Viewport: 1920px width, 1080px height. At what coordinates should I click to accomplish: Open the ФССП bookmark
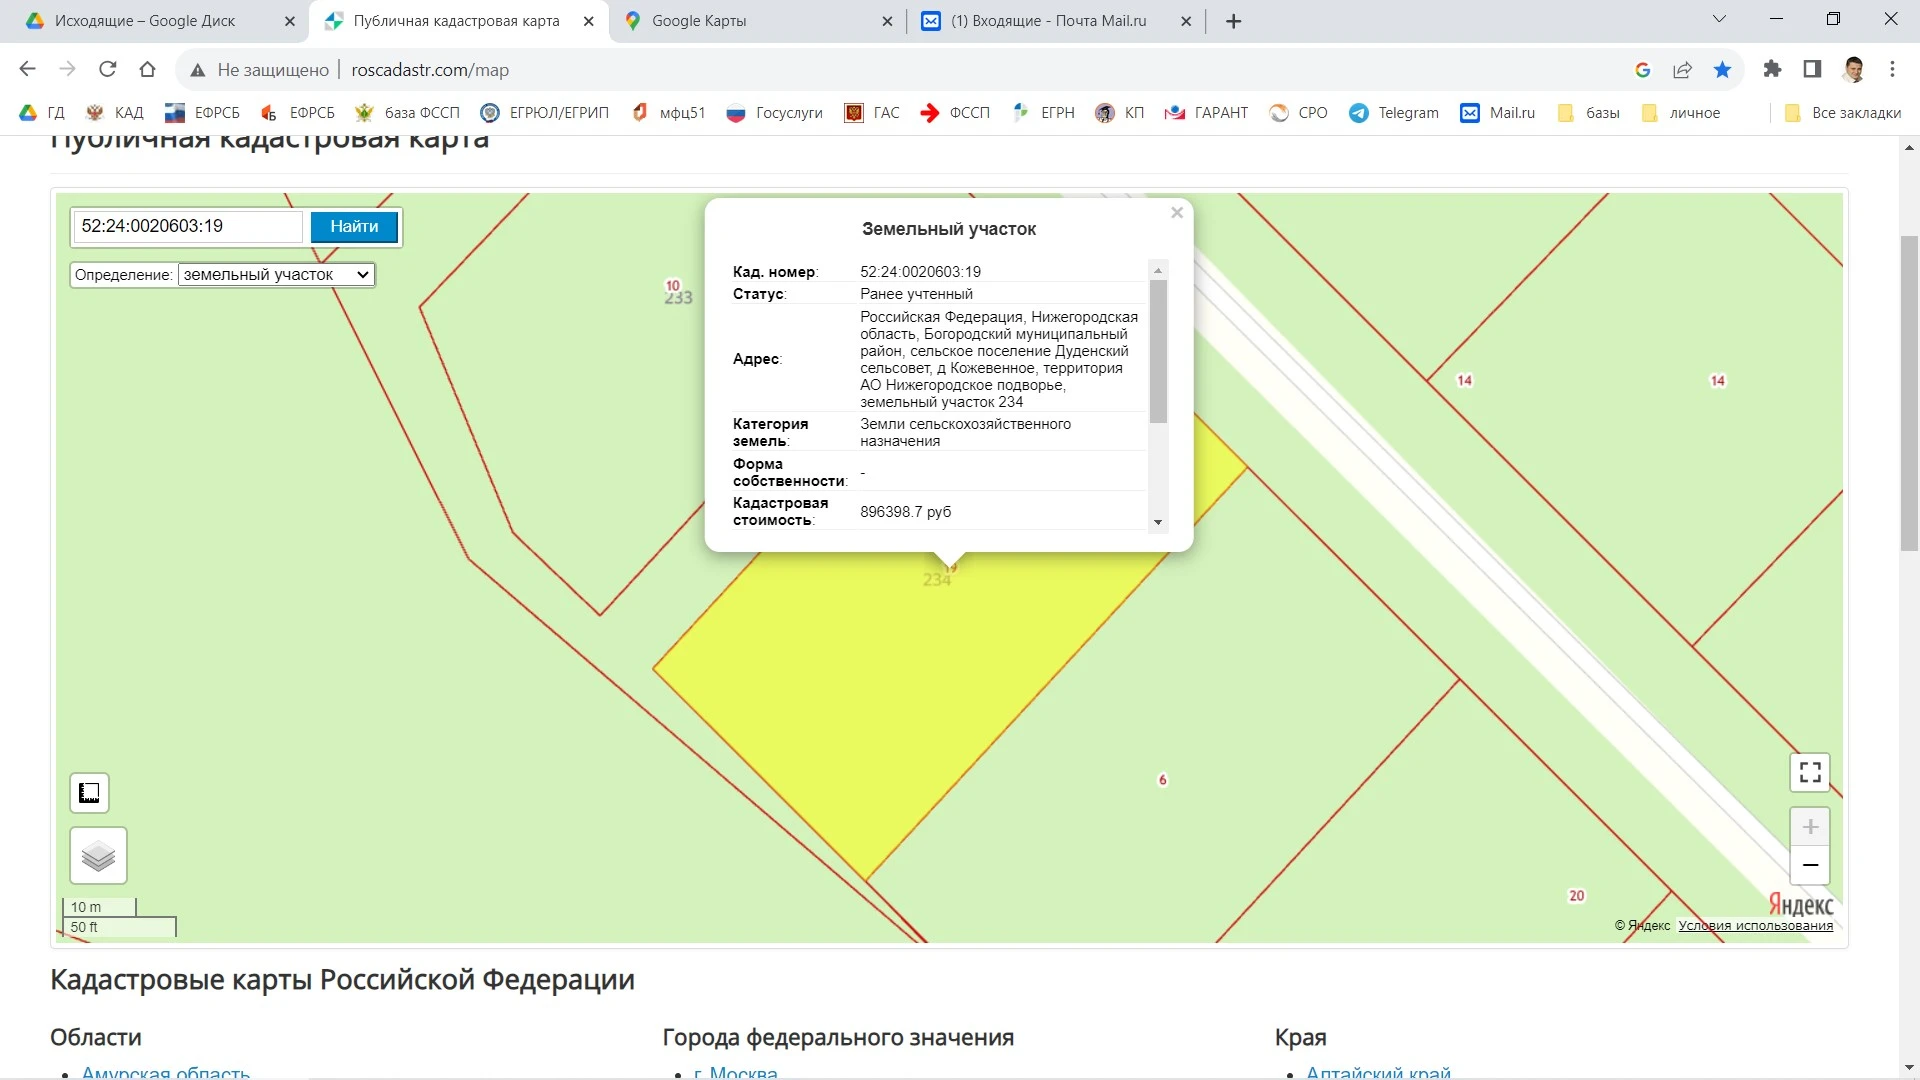tap(955, 113)
